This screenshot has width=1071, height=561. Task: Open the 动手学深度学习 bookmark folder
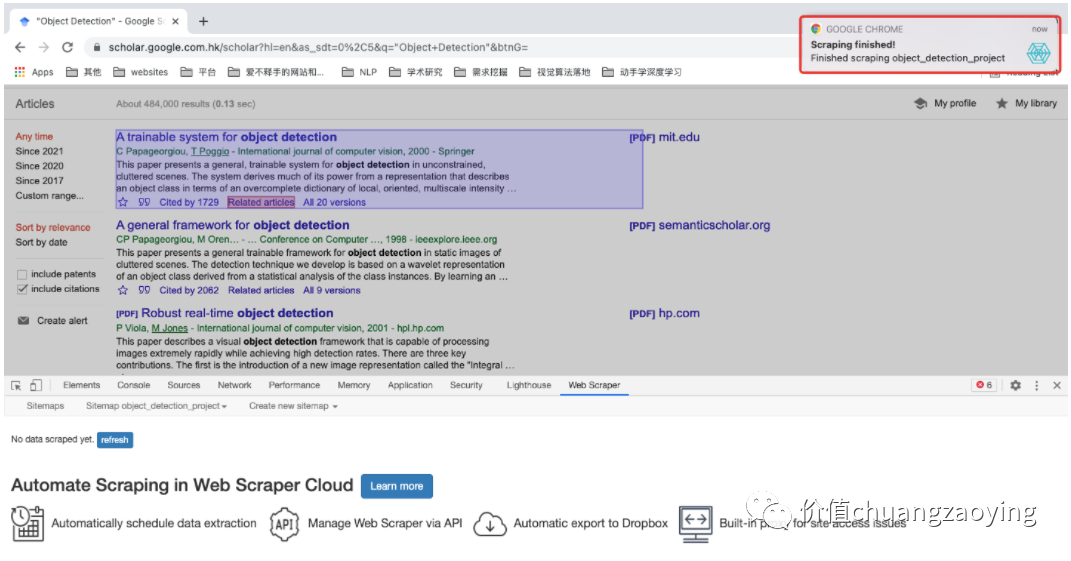642,72
